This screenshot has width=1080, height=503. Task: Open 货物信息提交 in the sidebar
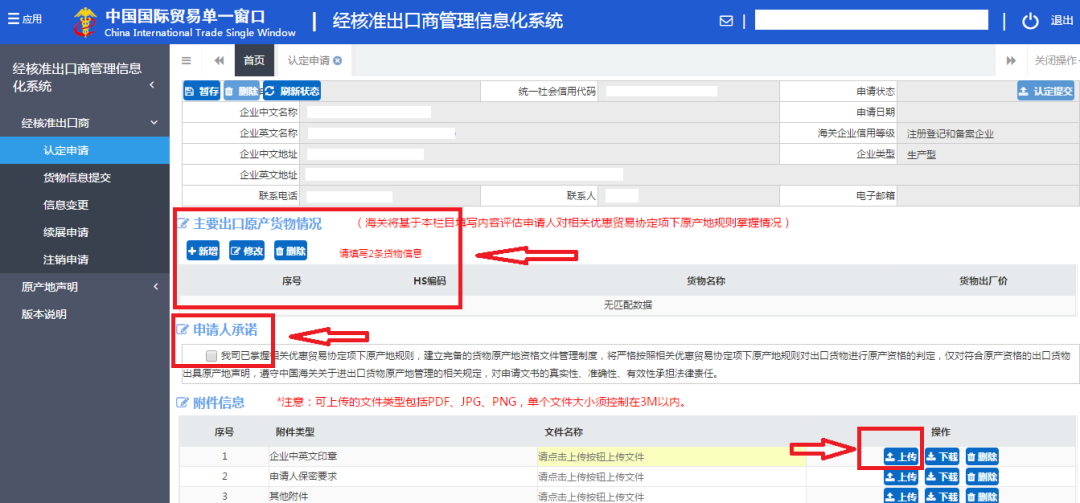coord(77,178)
